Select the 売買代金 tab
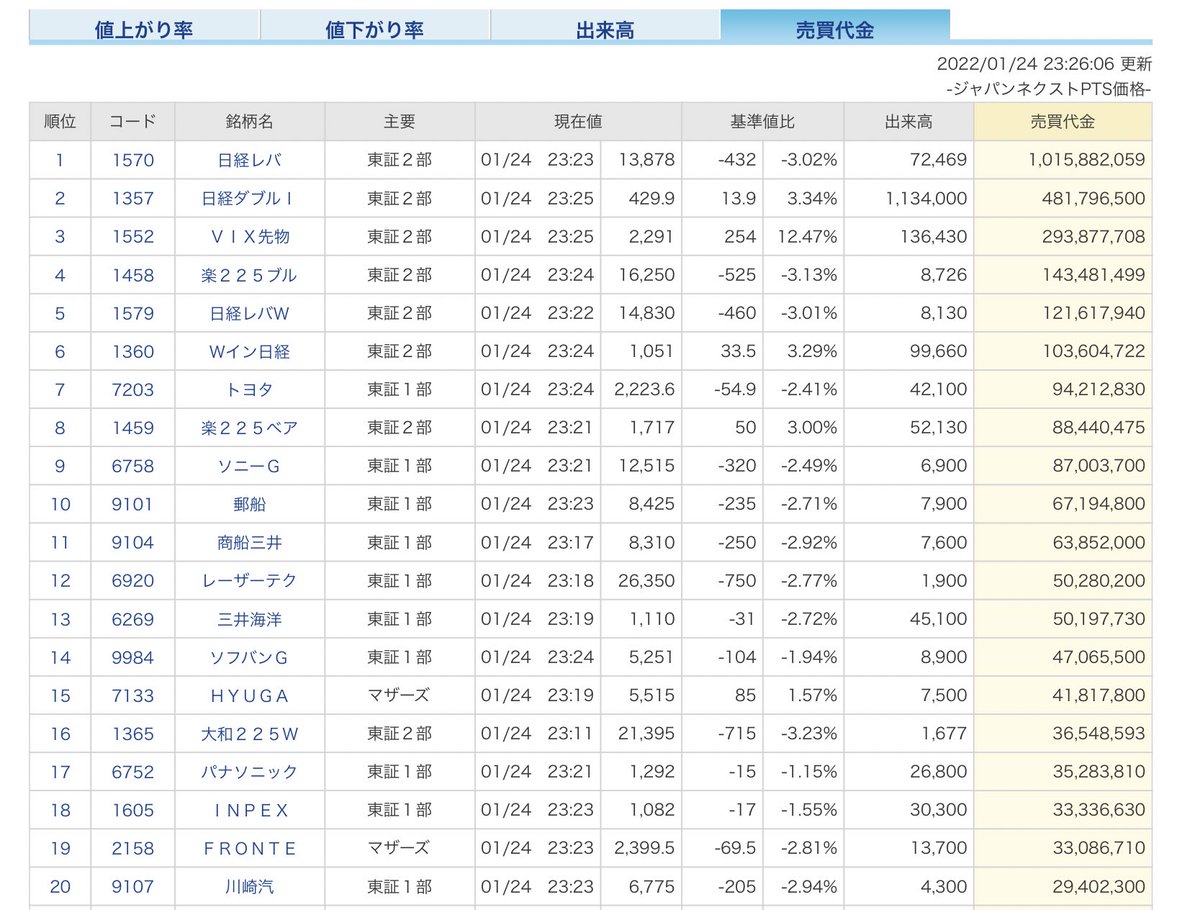The width and height of the screenshot is (1200, 910). pos(835,27)
